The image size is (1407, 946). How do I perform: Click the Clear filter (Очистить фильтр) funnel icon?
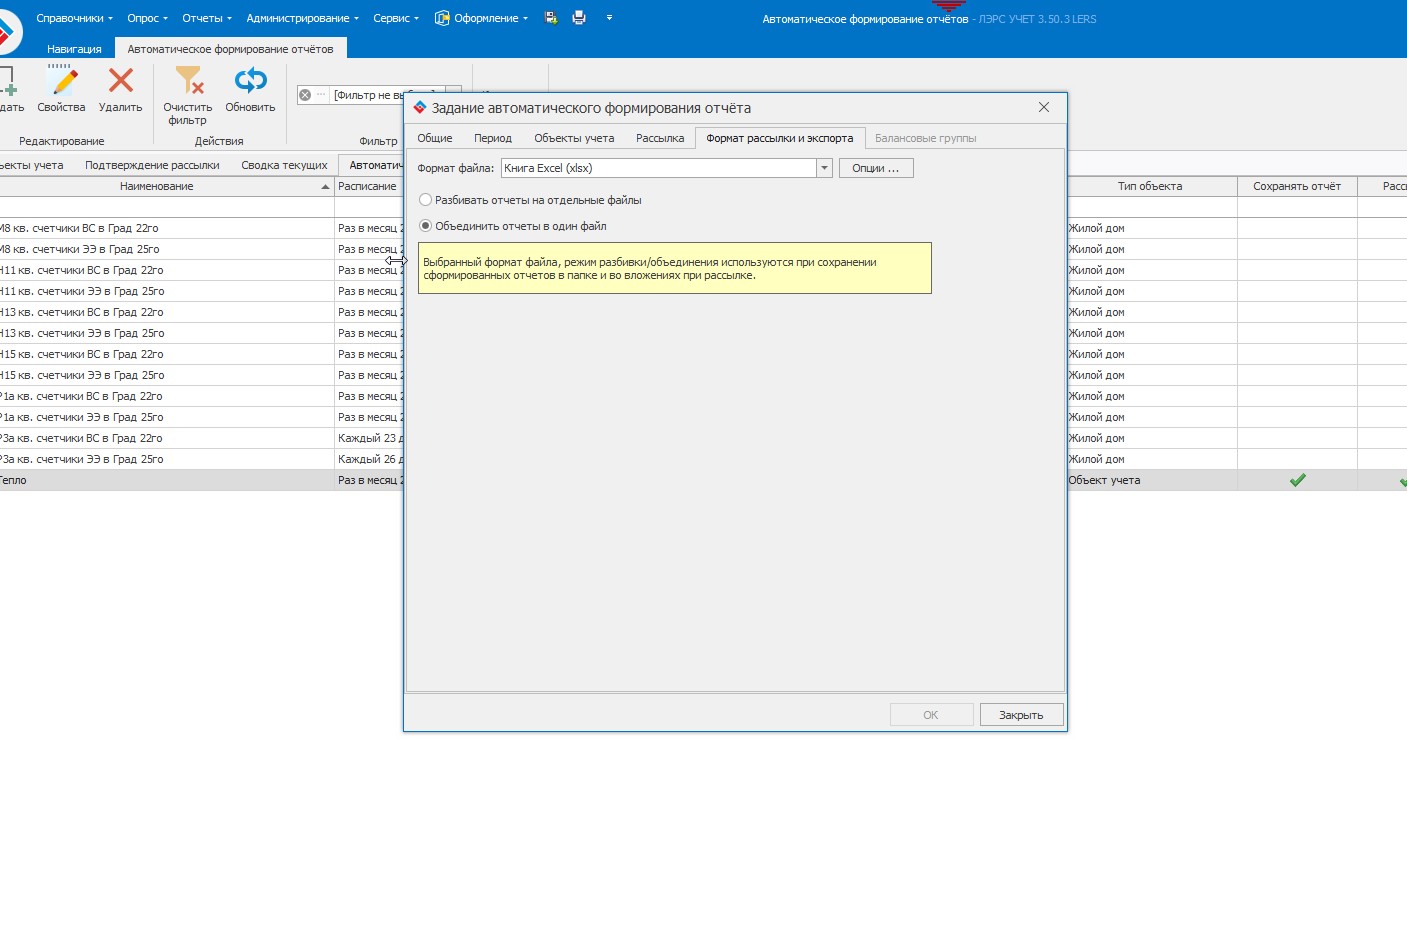pyautogui.click(x=188, y=80)
